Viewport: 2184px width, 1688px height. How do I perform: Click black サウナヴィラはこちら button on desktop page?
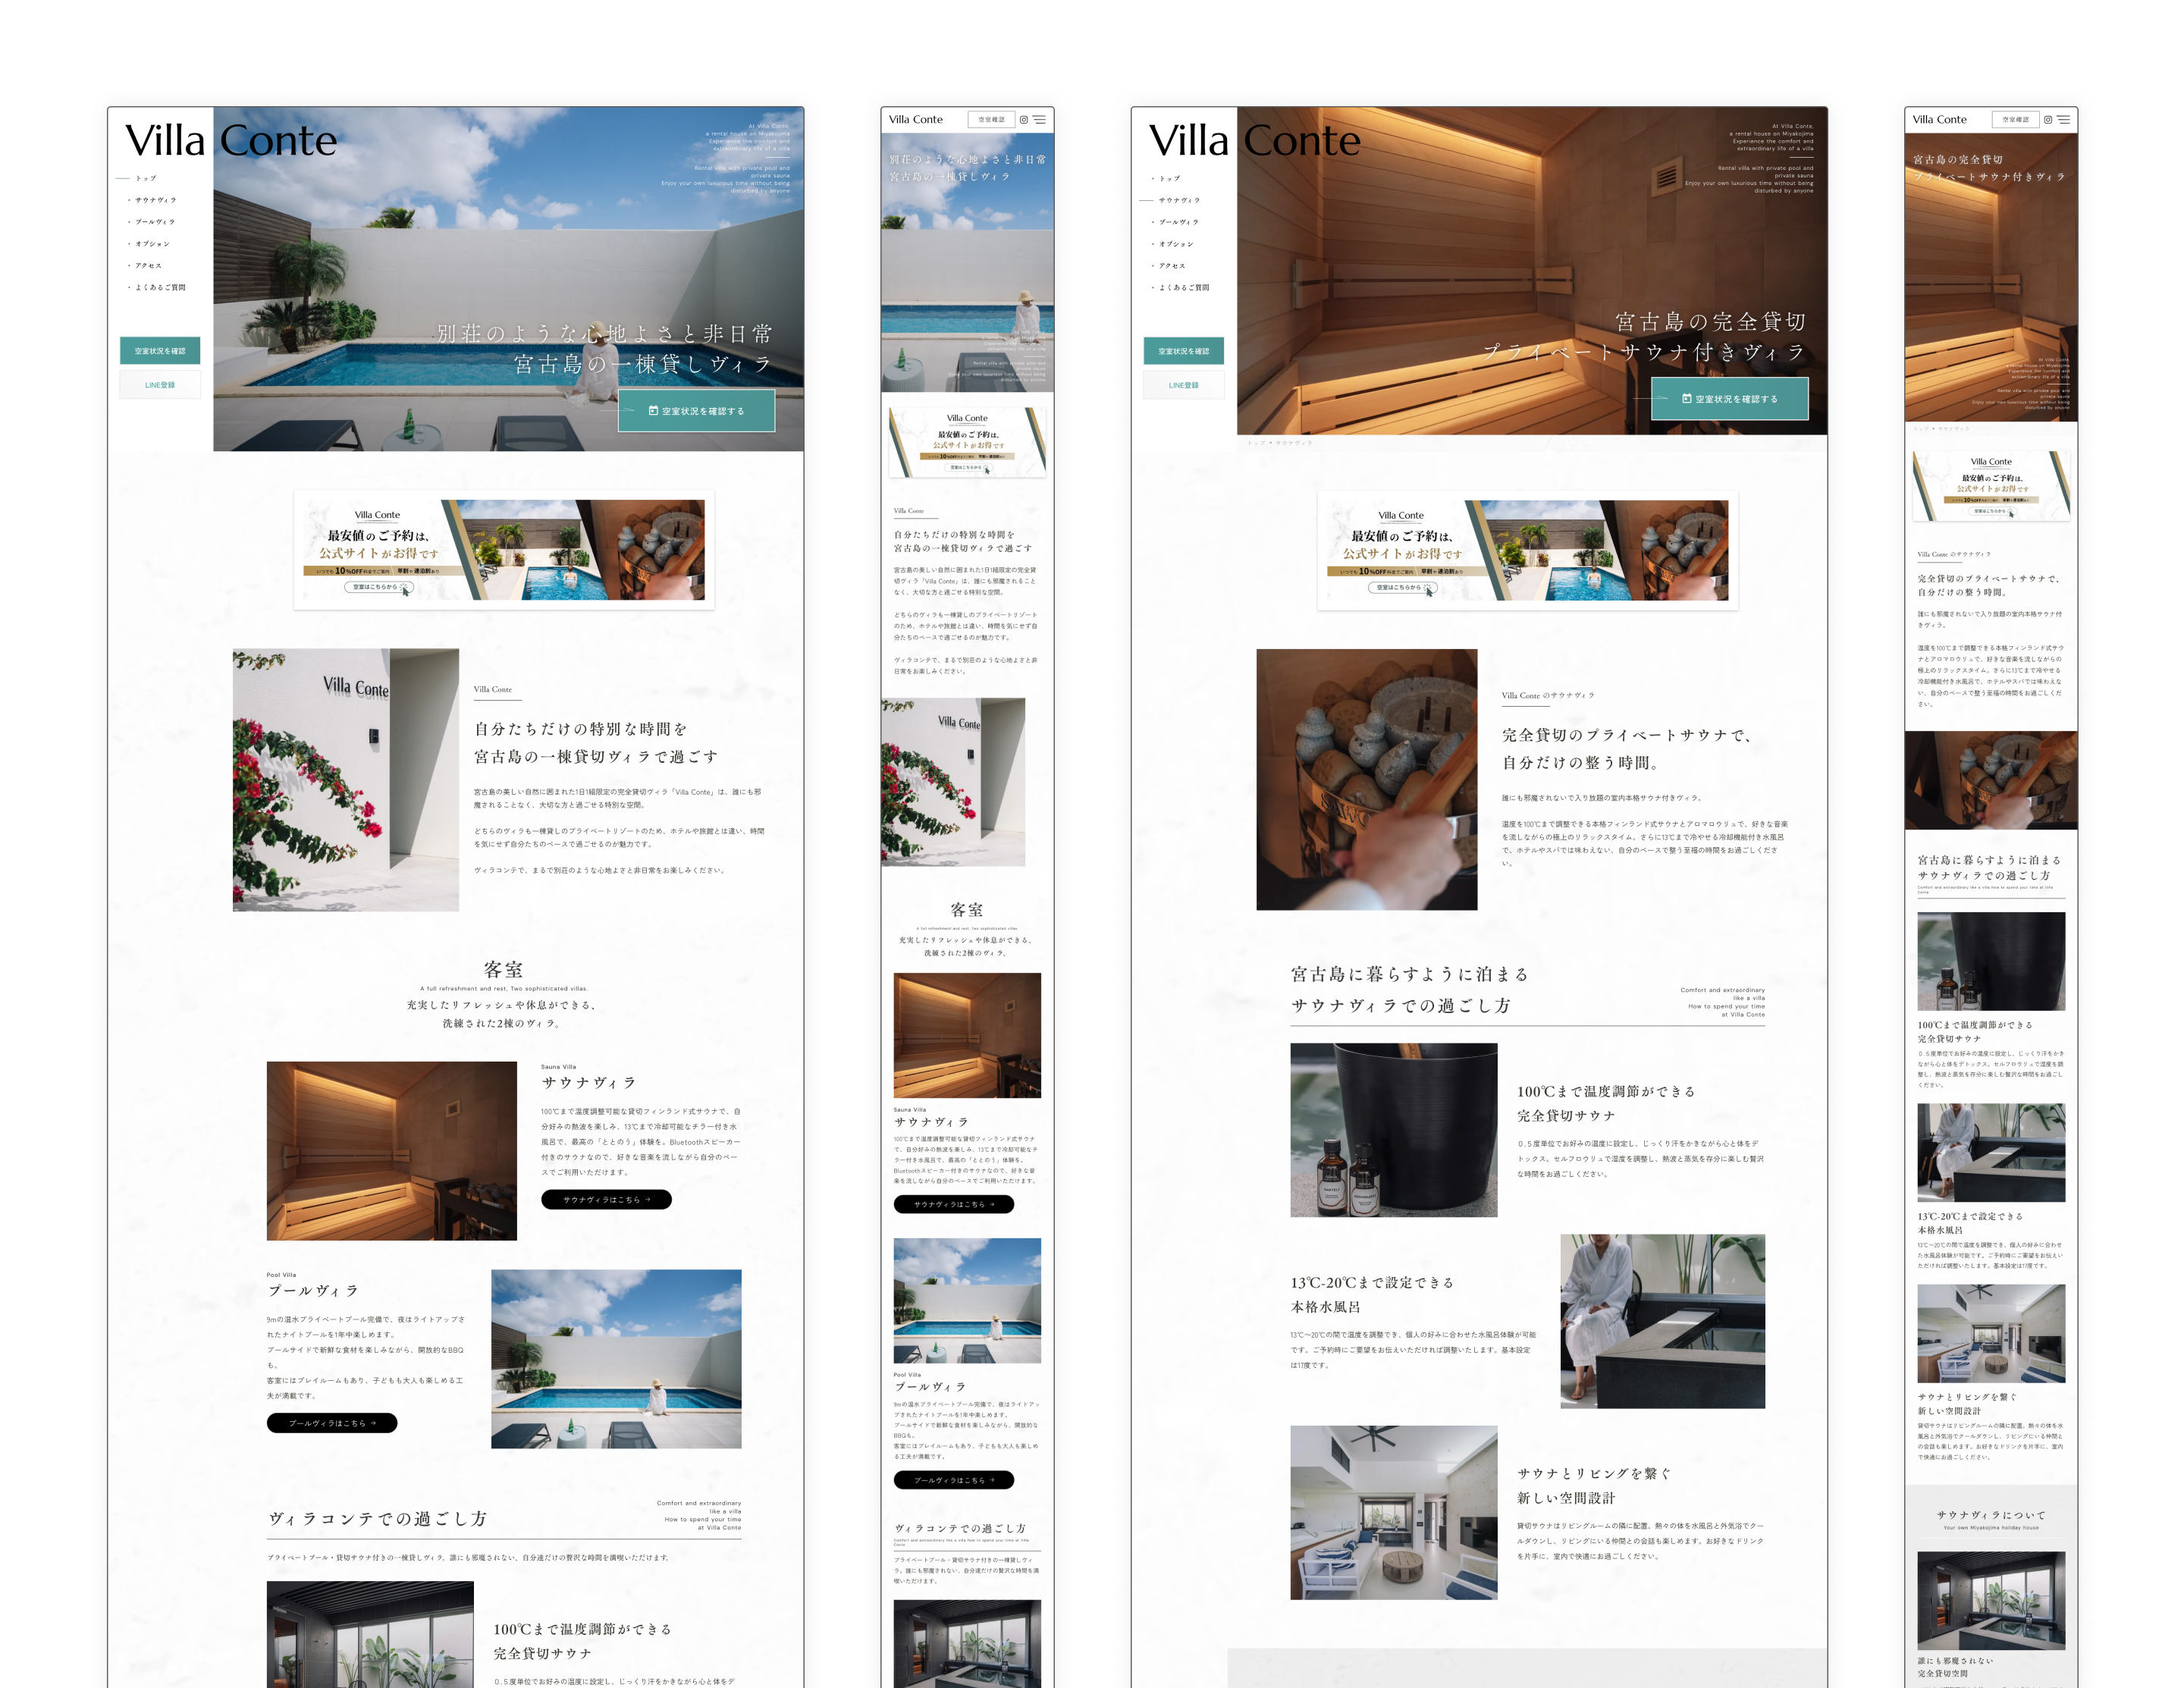tap(606, 1200)
